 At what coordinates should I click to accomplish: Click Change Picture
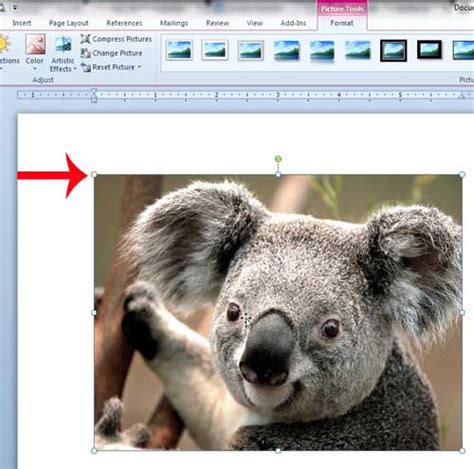(x=111, y=53)
